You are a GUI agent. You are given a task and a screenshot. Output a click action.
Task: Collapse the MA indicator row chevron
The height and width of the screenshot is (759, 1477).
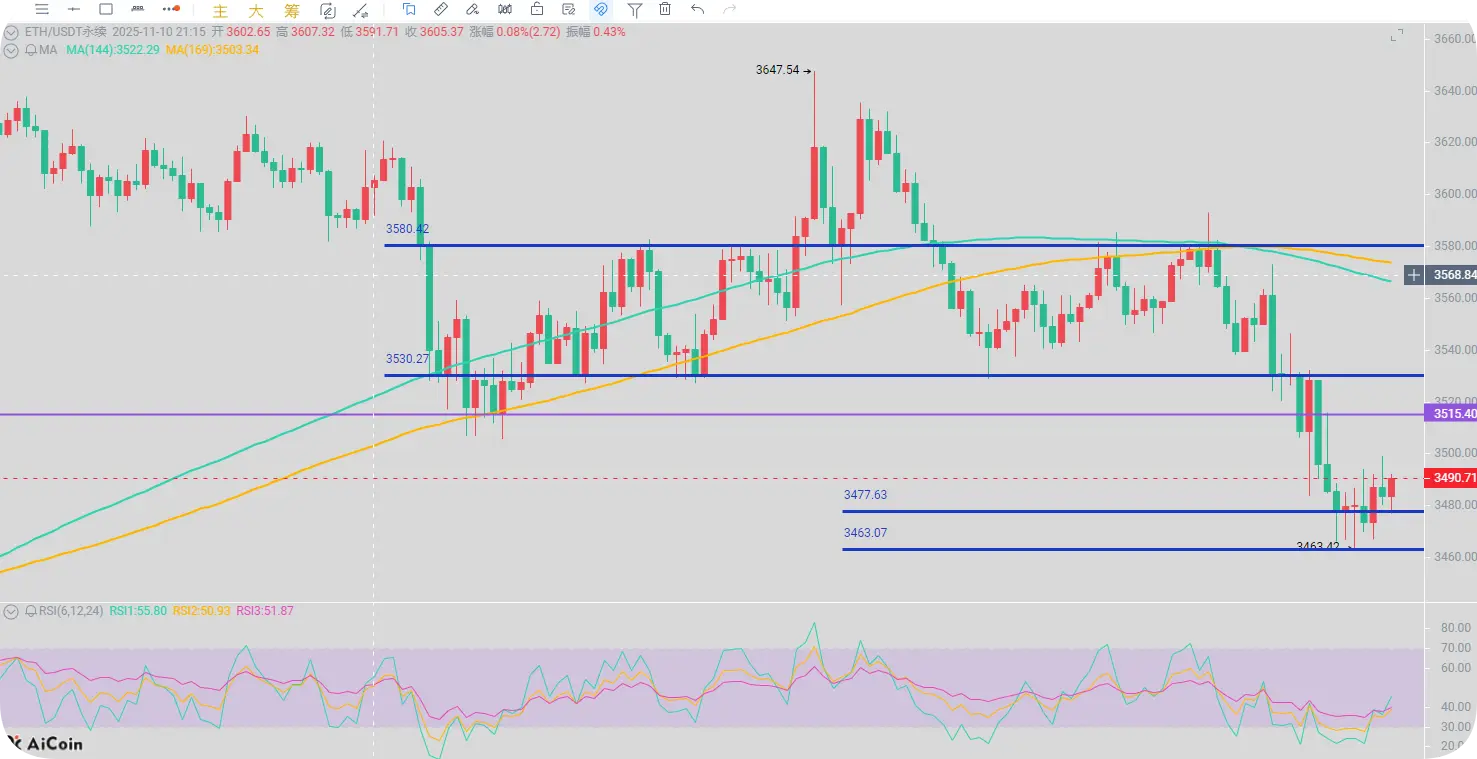(x=11, y=50)
